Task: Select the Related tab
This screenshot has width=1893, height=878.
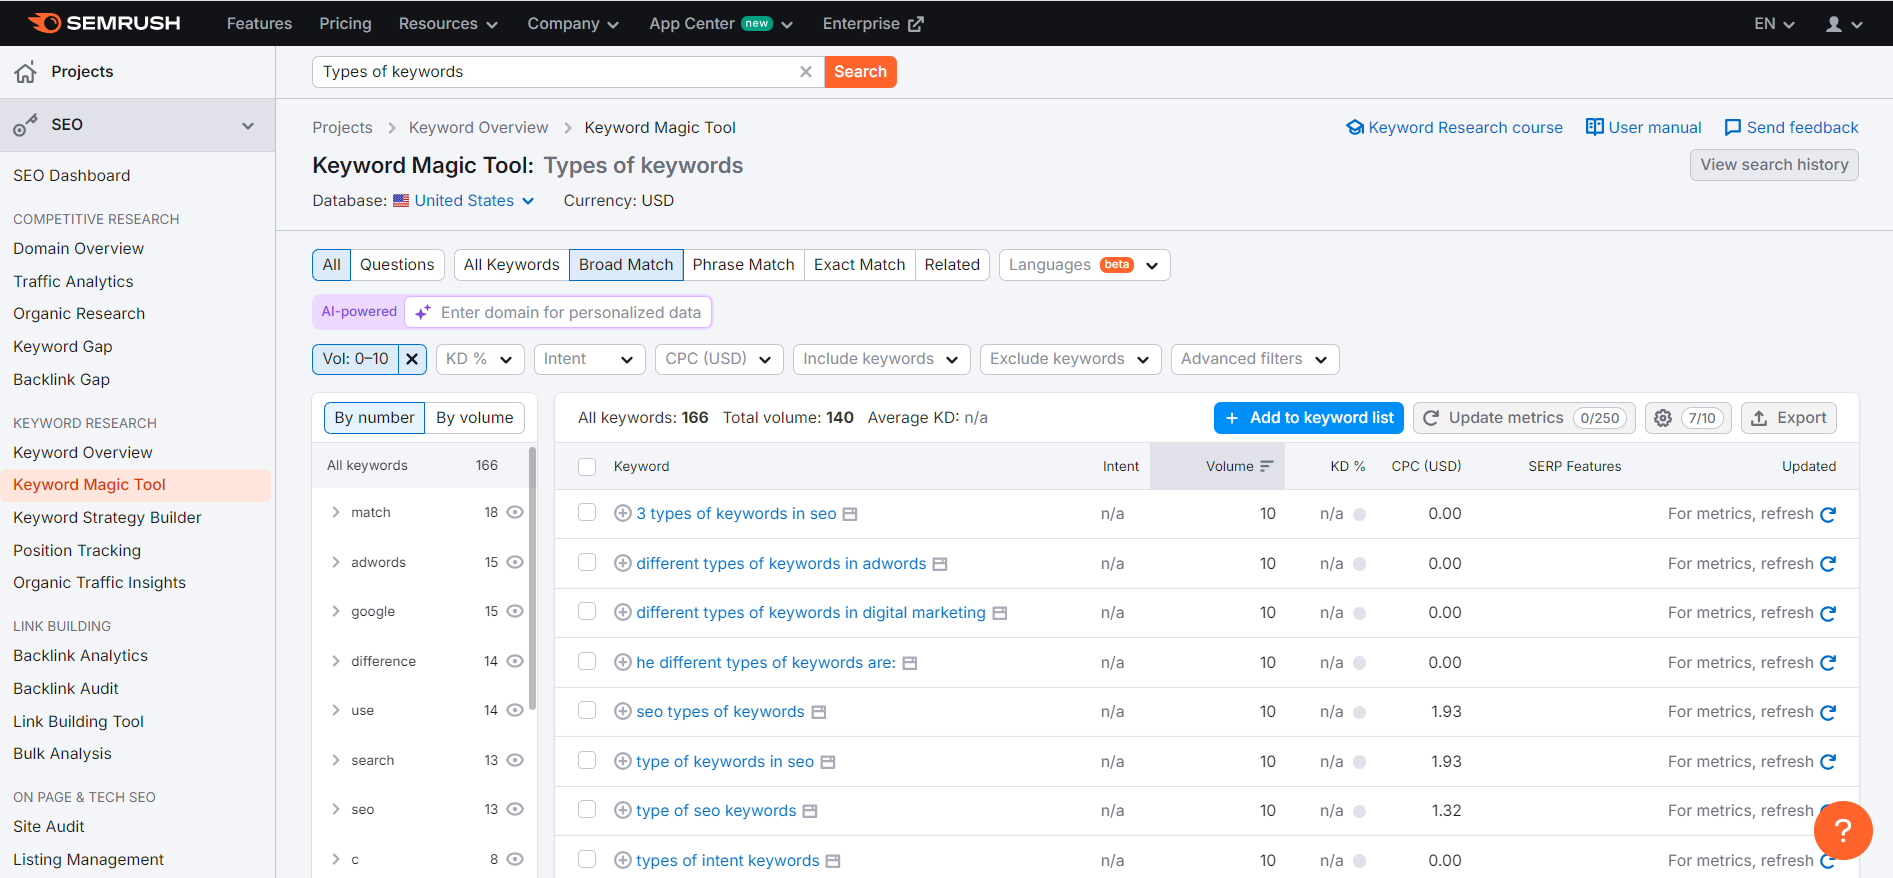Action: click(952, 265)
